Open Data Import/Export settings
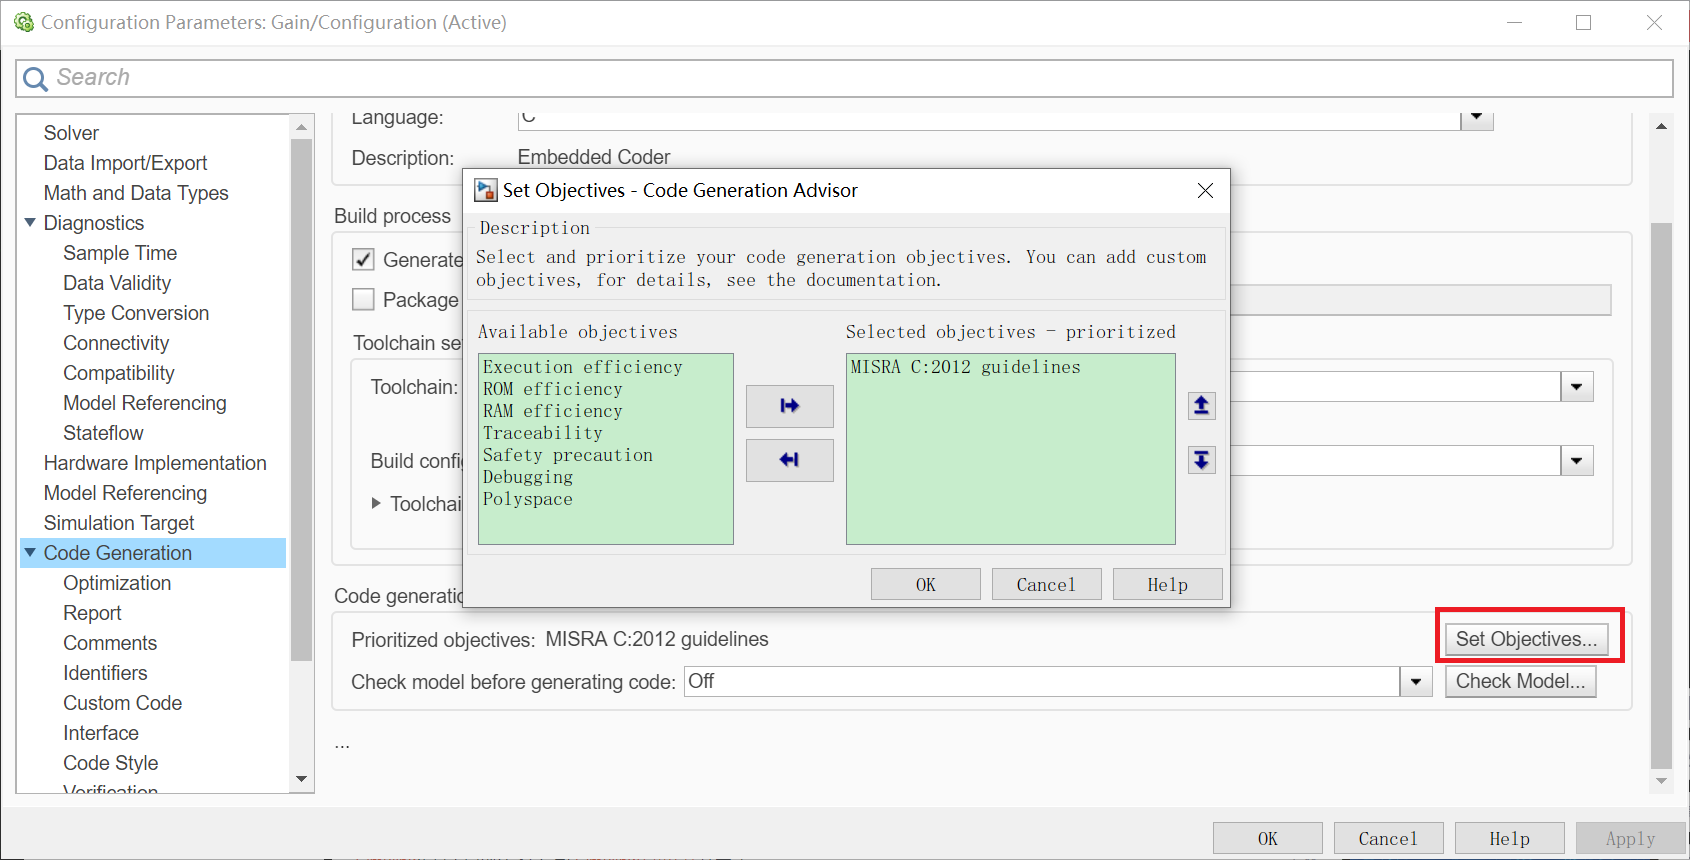Image resolution: width=1690 pixels, height=860 pixels. tap(125, 163)
